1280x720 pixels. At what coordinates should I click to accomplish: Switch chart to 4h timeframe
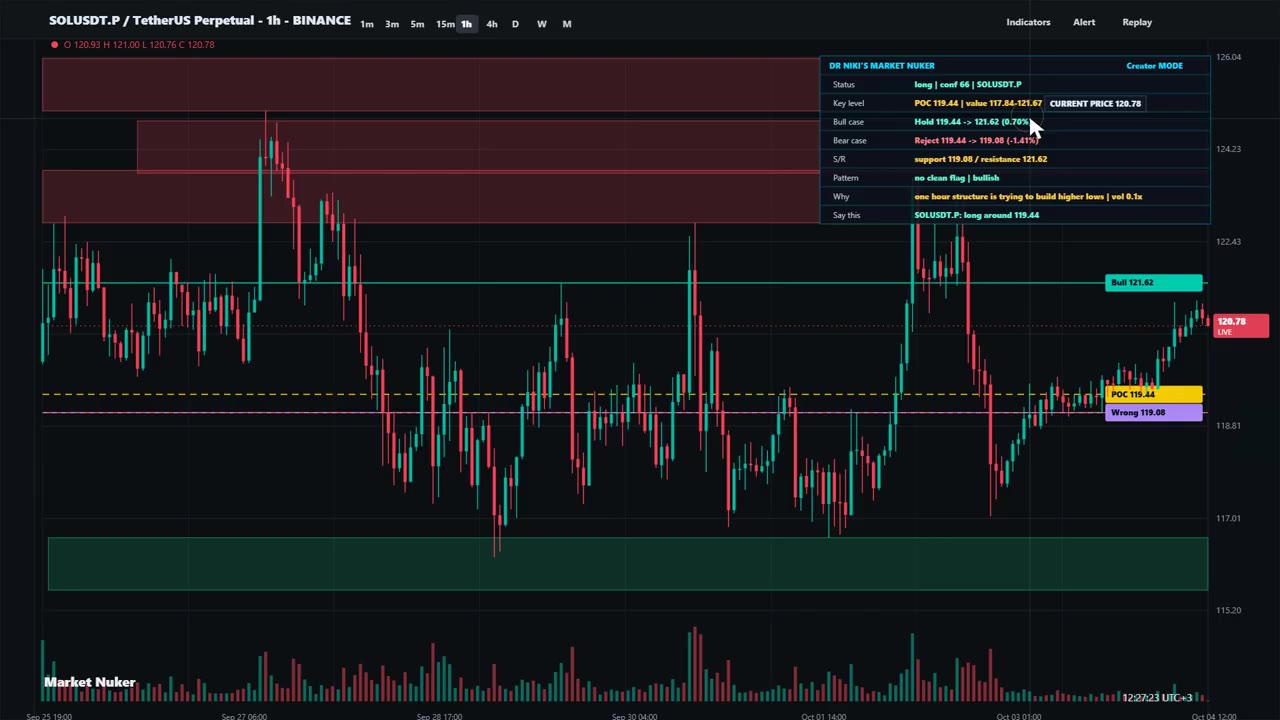tap(491, 24)
